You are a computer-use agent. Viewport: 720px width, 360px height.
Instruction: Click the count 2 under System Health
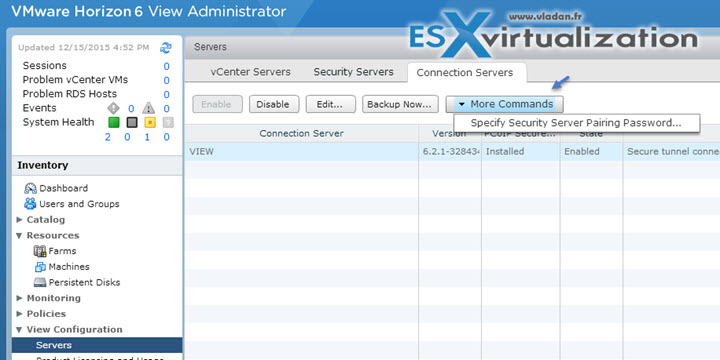pos(107,137)
